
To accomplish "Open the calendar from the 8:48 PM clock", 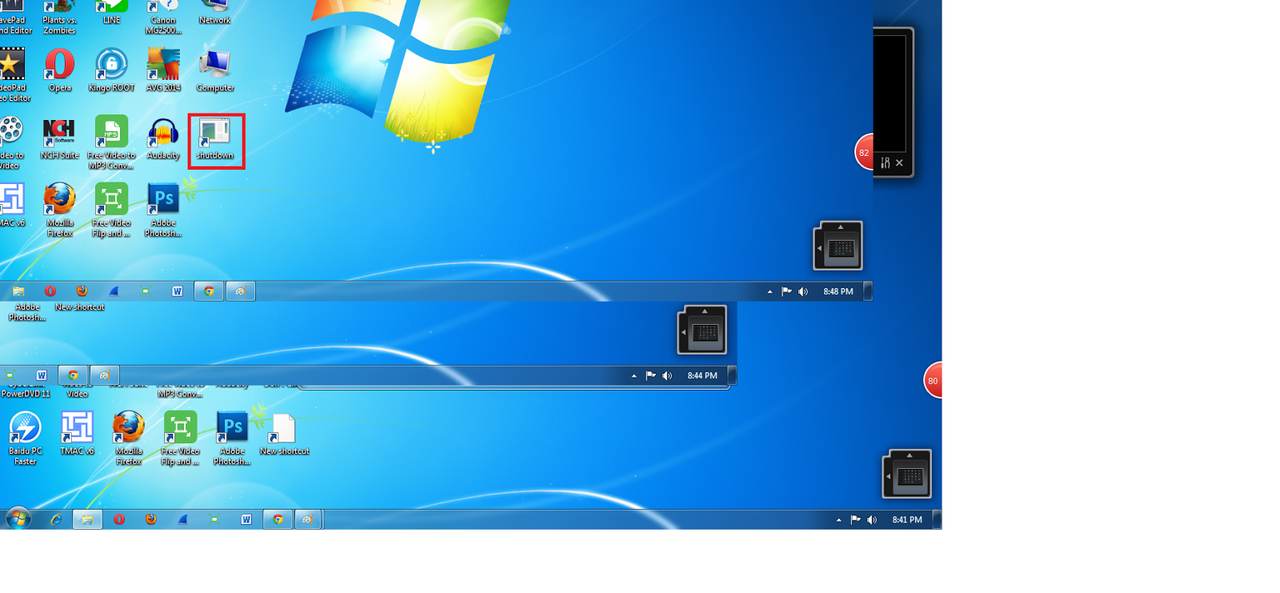I will pos(838,292).
